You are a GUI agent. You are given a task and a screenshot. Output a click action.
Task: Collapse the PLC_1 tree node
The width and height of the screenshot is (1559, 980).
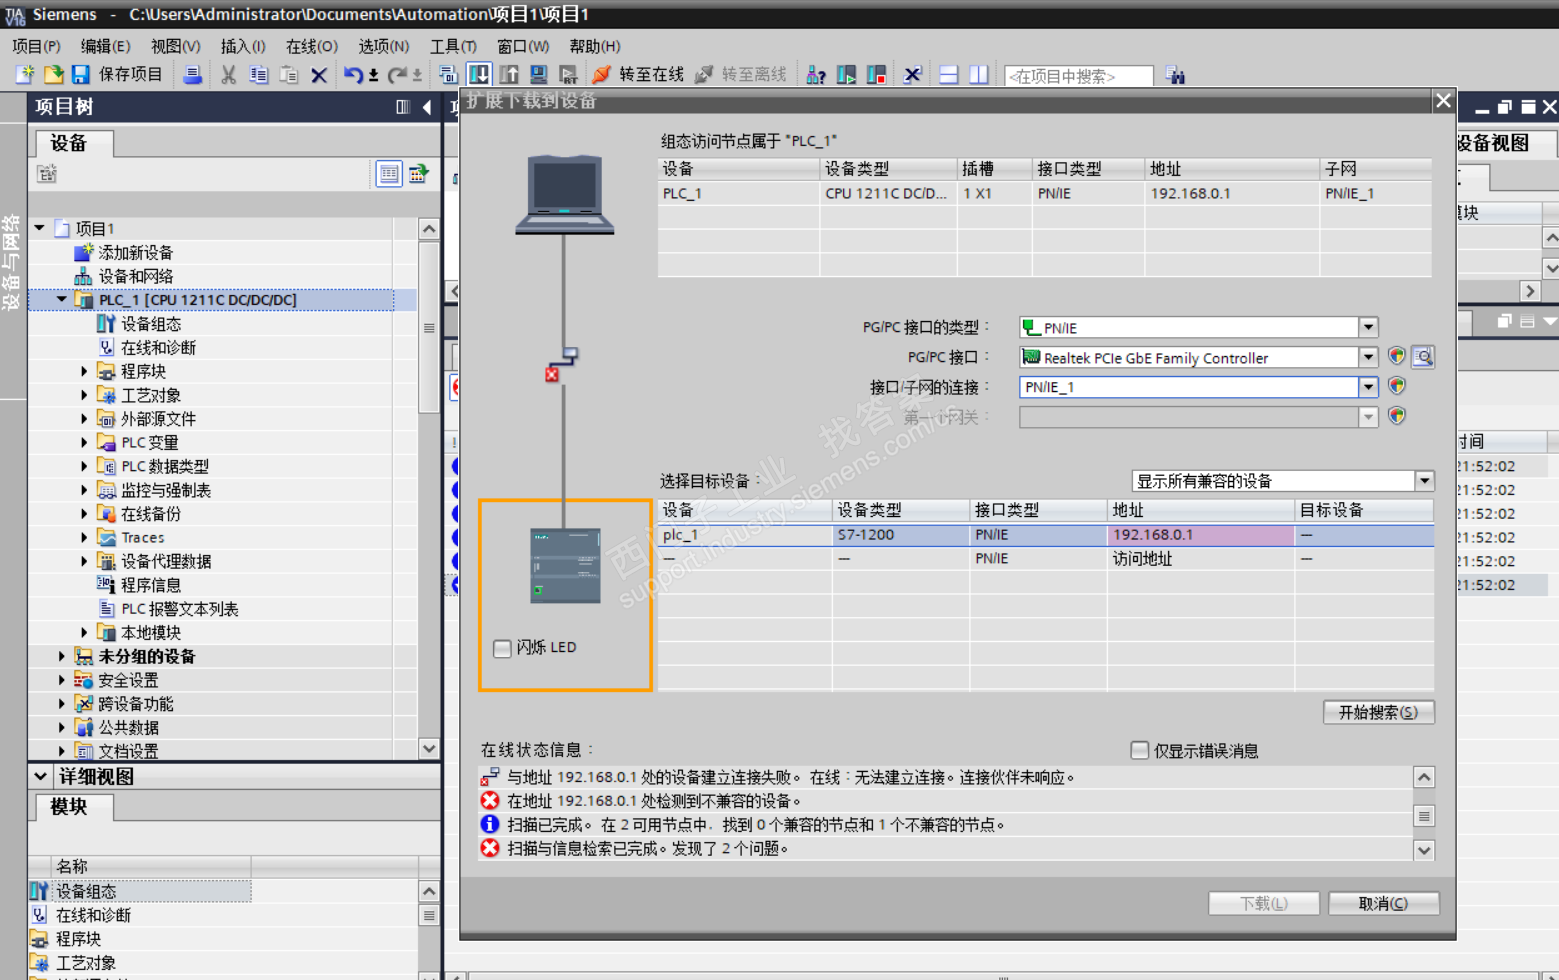pos(62,299)
